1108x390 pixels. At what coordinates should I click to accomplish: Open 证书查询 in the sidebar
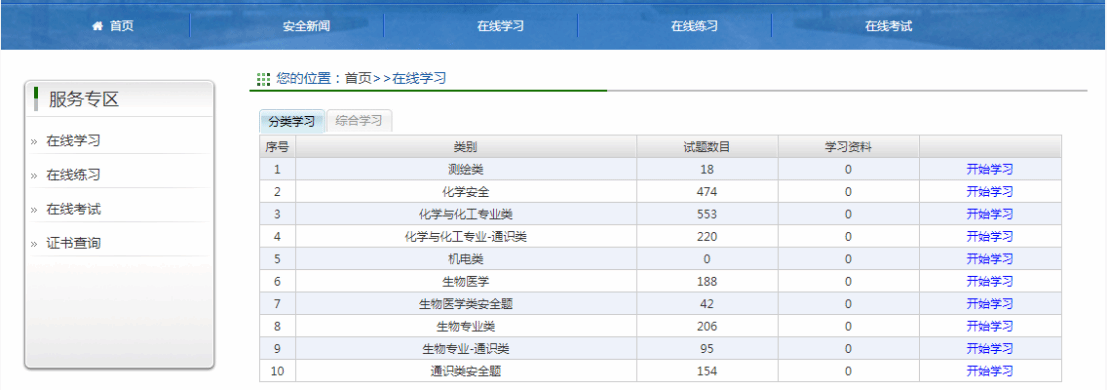click(73, 243)
